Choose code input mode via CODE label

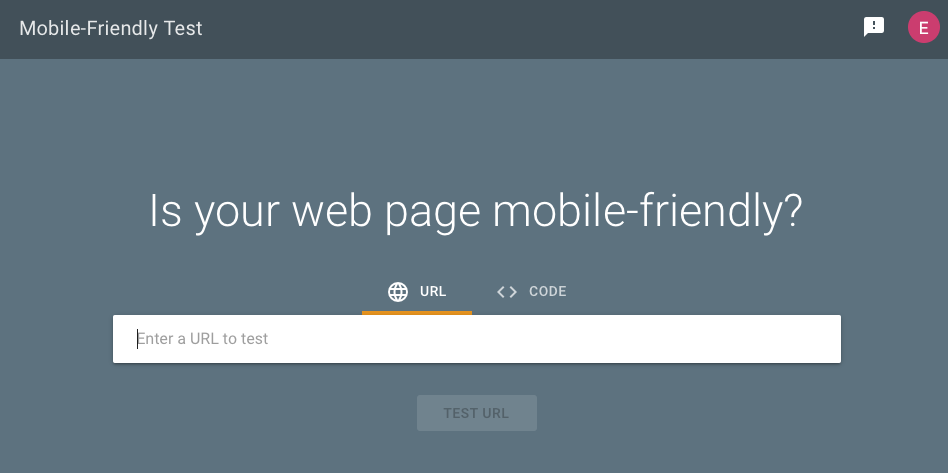(x=548, y=292)
